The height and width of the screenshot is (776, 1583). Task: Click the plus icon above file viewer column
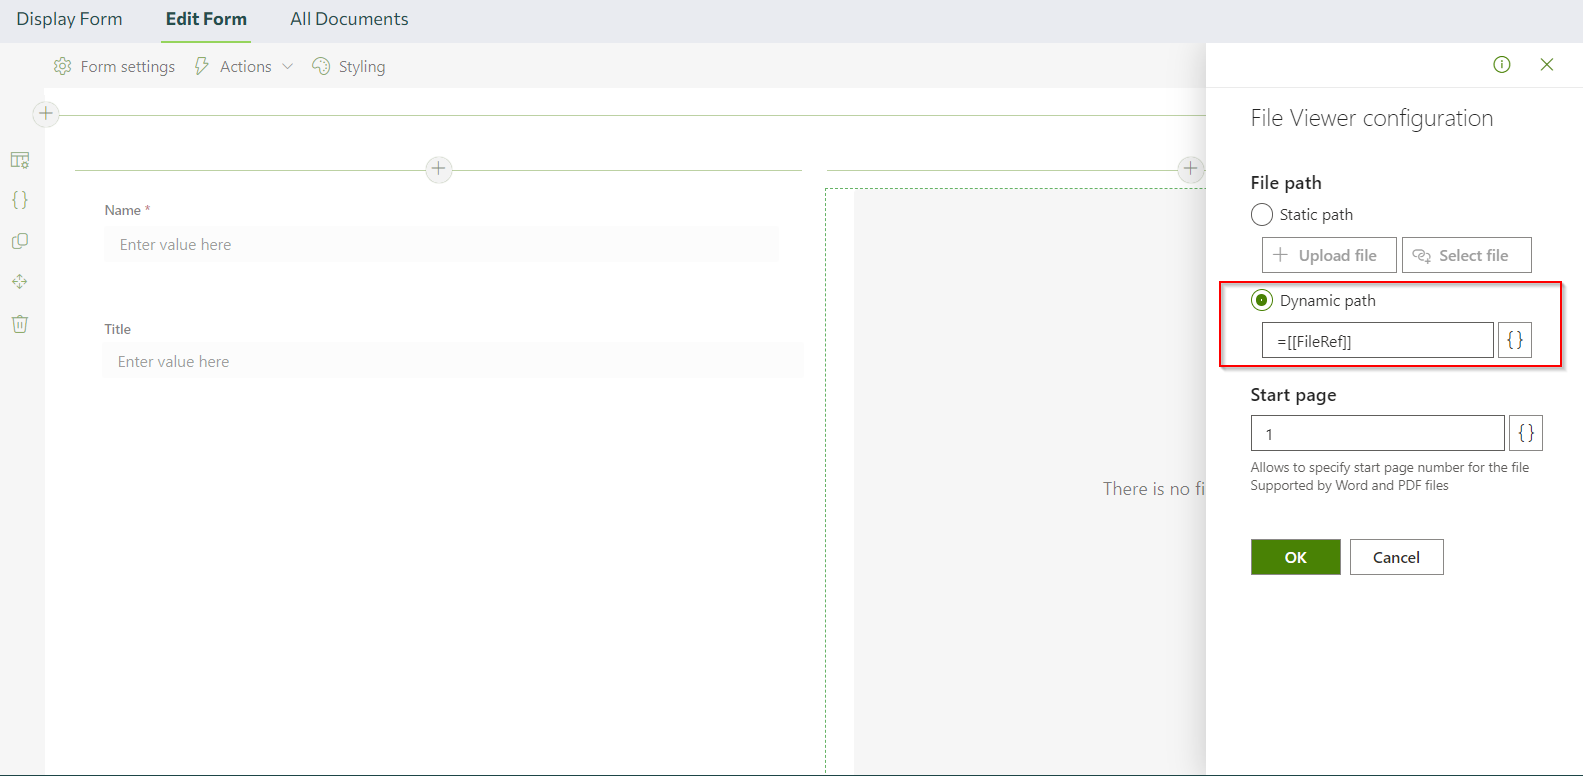1191,169
